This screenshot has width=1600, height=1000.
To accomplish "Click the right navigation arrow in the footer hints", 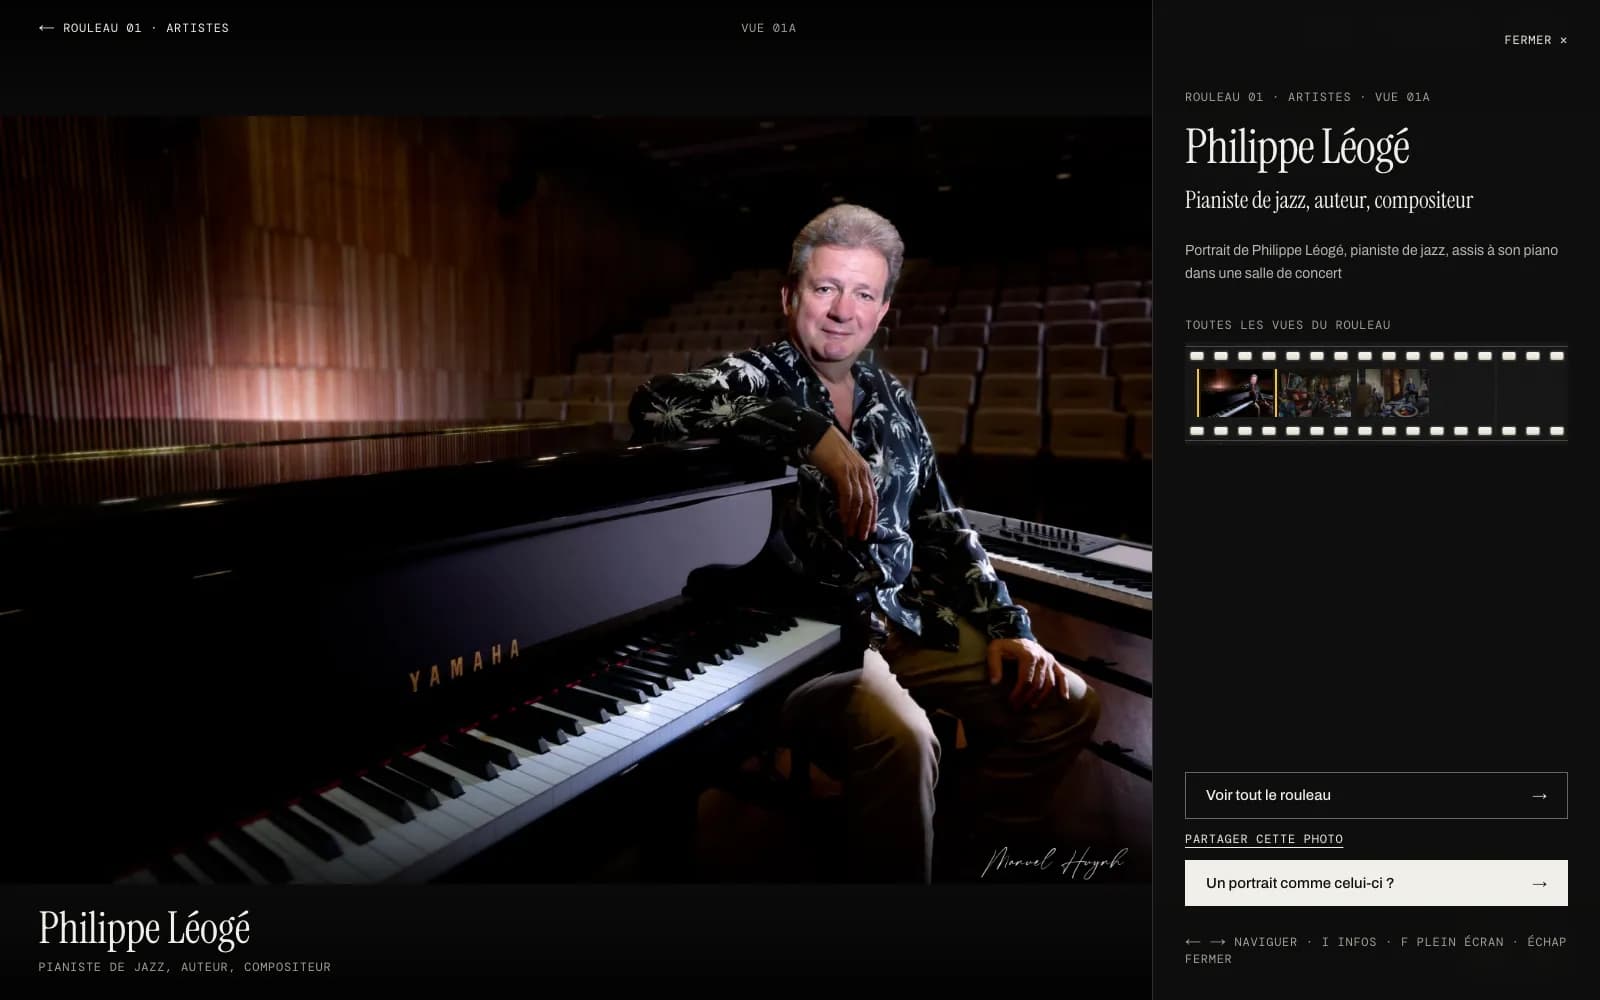I will click(1218, 942).
